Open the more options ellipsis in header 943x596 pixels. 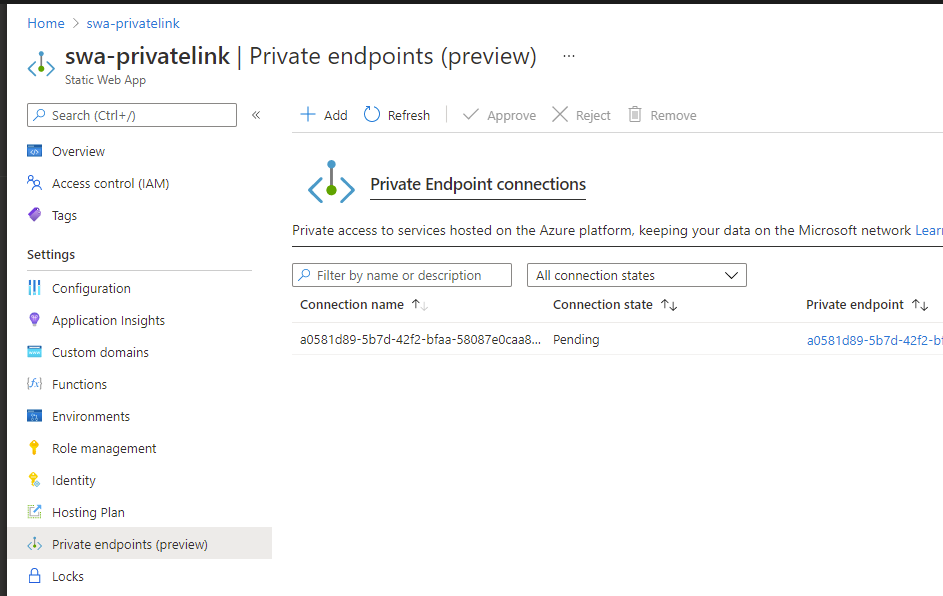569,56
